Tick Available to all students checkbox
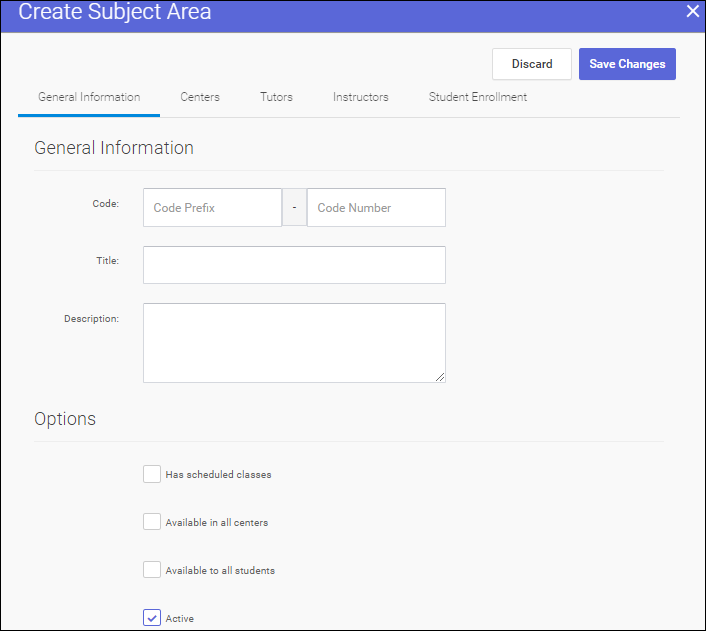This screenshot has width=706, height=631. pyautogui.click(x=152, y=570)
